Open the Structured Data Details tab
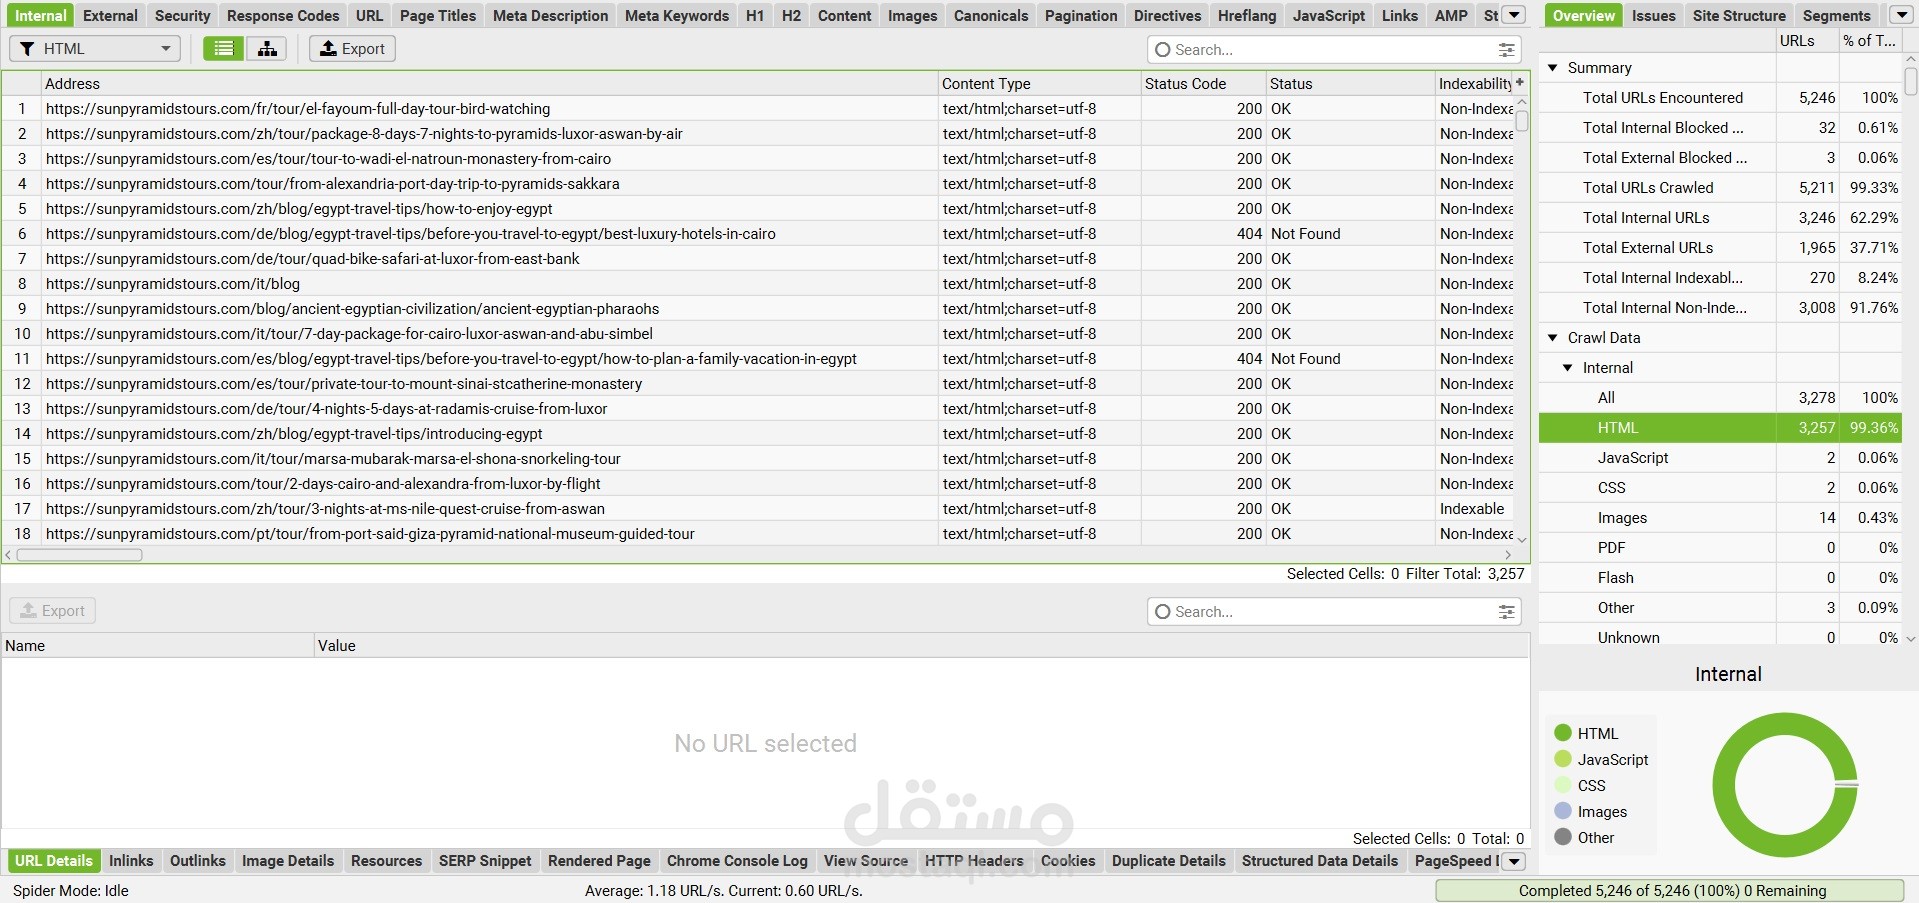The width and height of the screenshot is (1919, 903). coord(1320,861)
